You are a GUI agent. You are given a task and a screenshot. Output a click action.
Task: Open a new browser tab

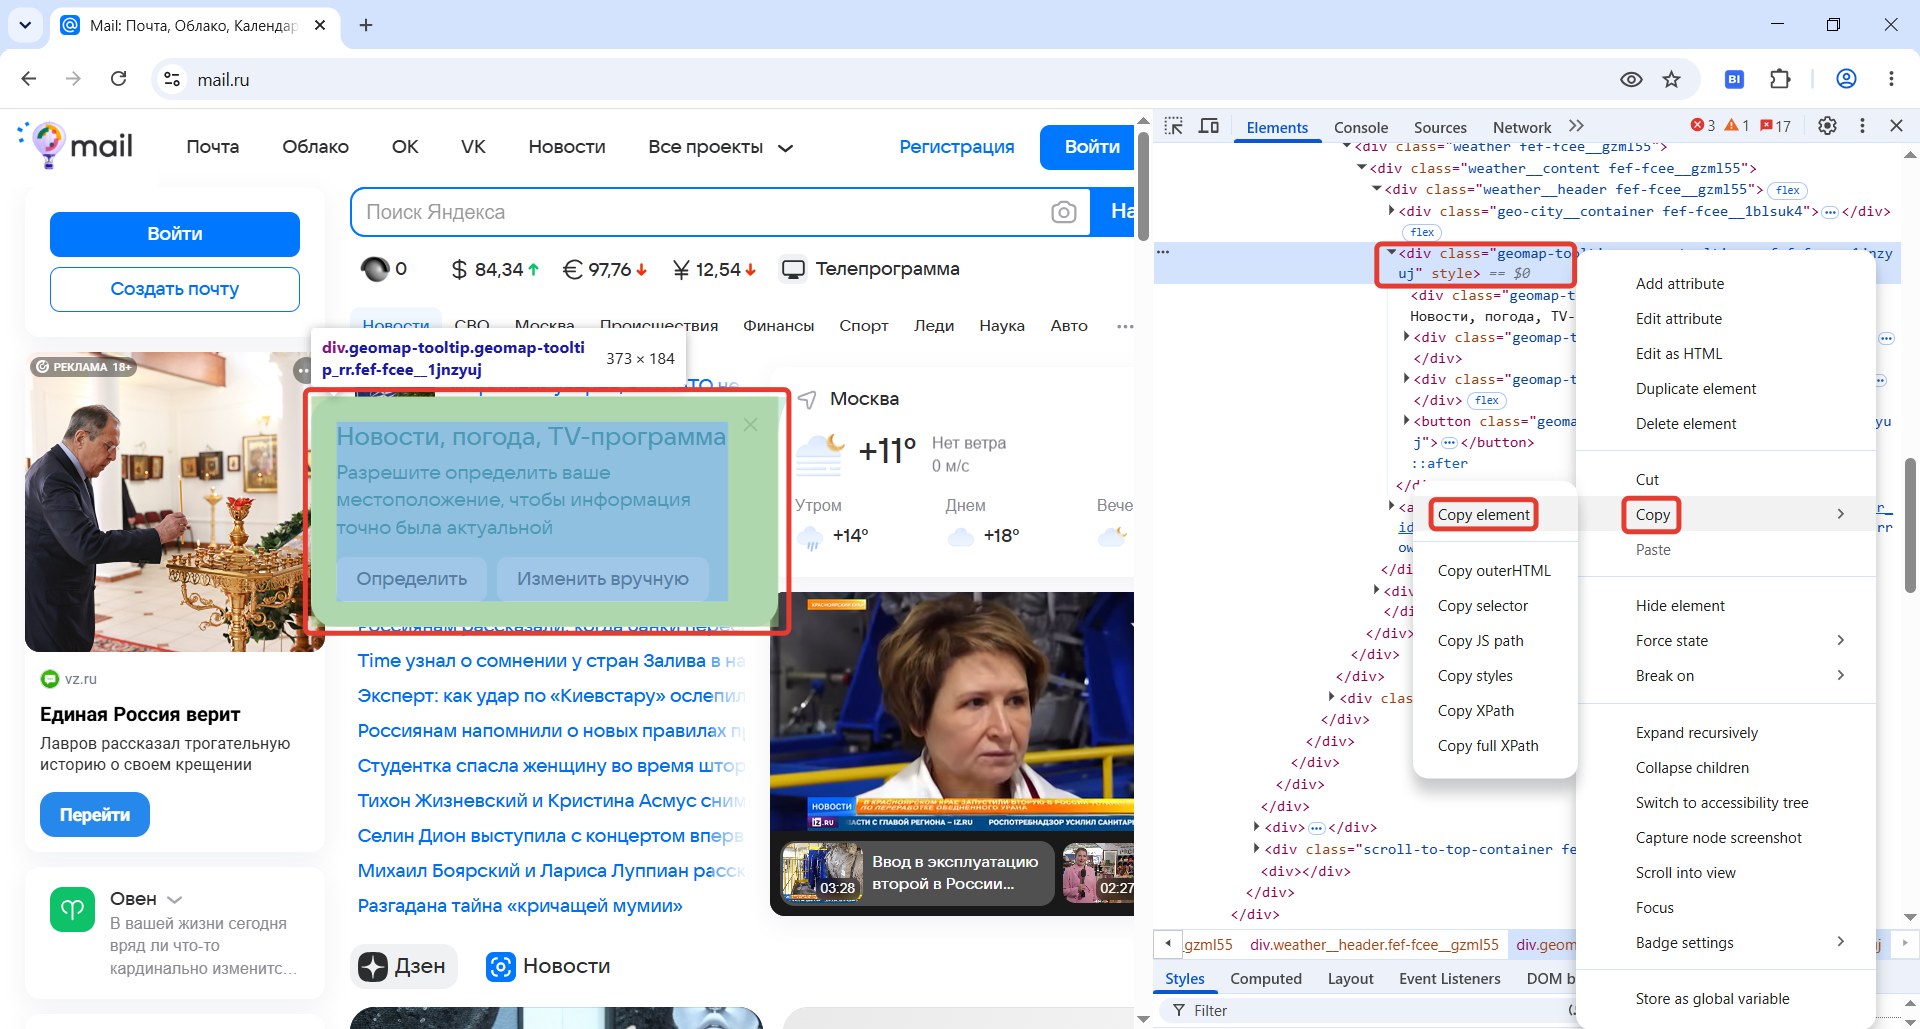pos(366,25)
